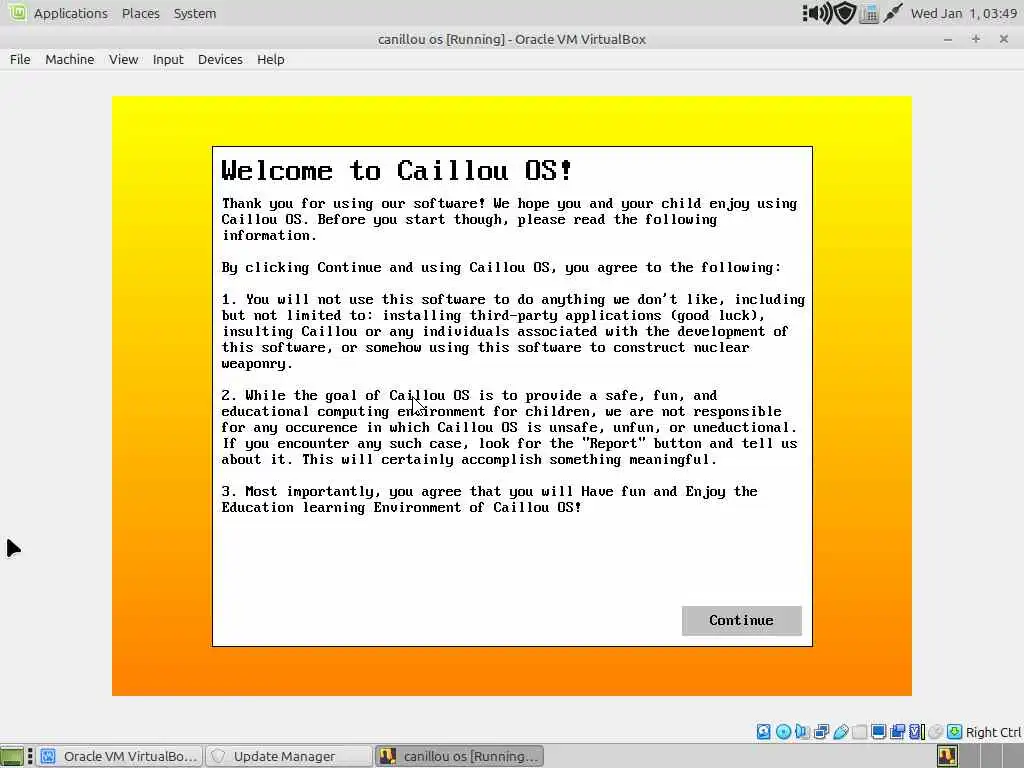
Task: Click the network connection plug icon
Action: tap(893, 13)
